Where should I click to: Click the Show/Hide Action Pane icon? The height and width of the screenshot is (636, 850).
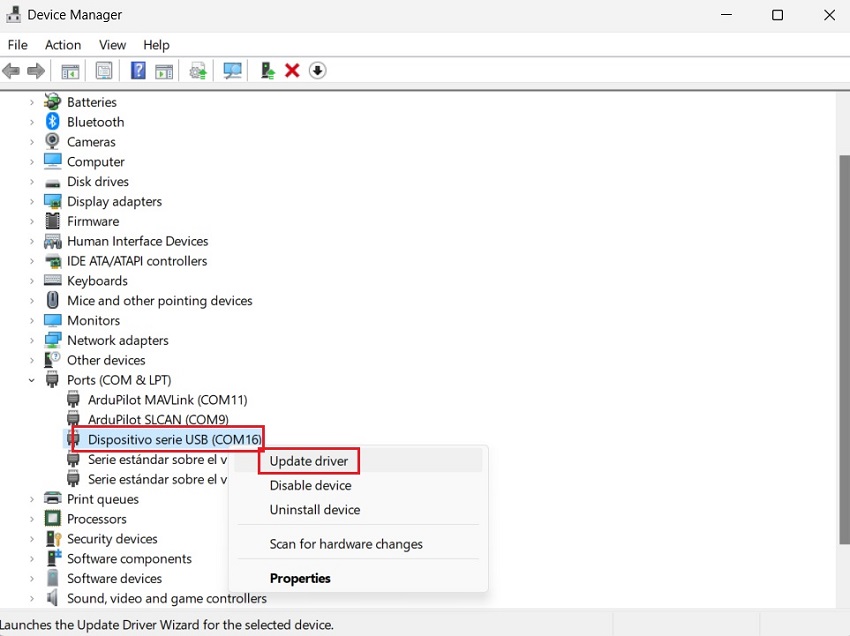[x=103, y=70]
